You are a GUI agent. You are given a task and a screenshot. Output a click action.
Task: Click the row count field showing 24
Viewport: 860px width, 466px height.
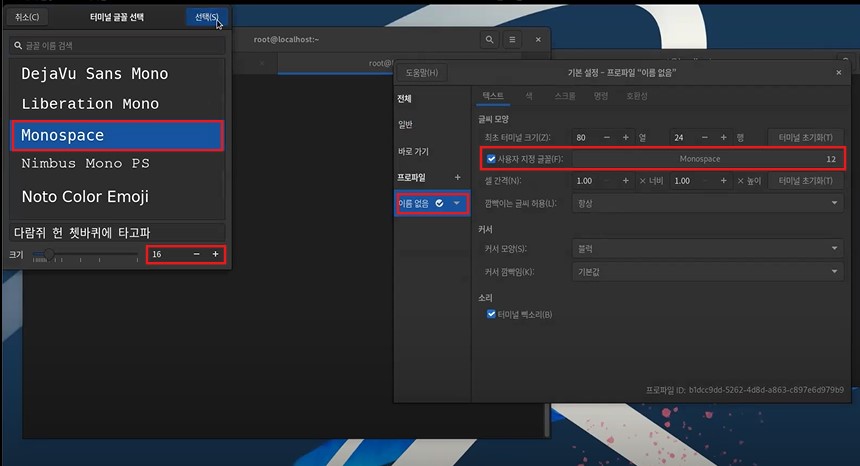coord(683,138)
